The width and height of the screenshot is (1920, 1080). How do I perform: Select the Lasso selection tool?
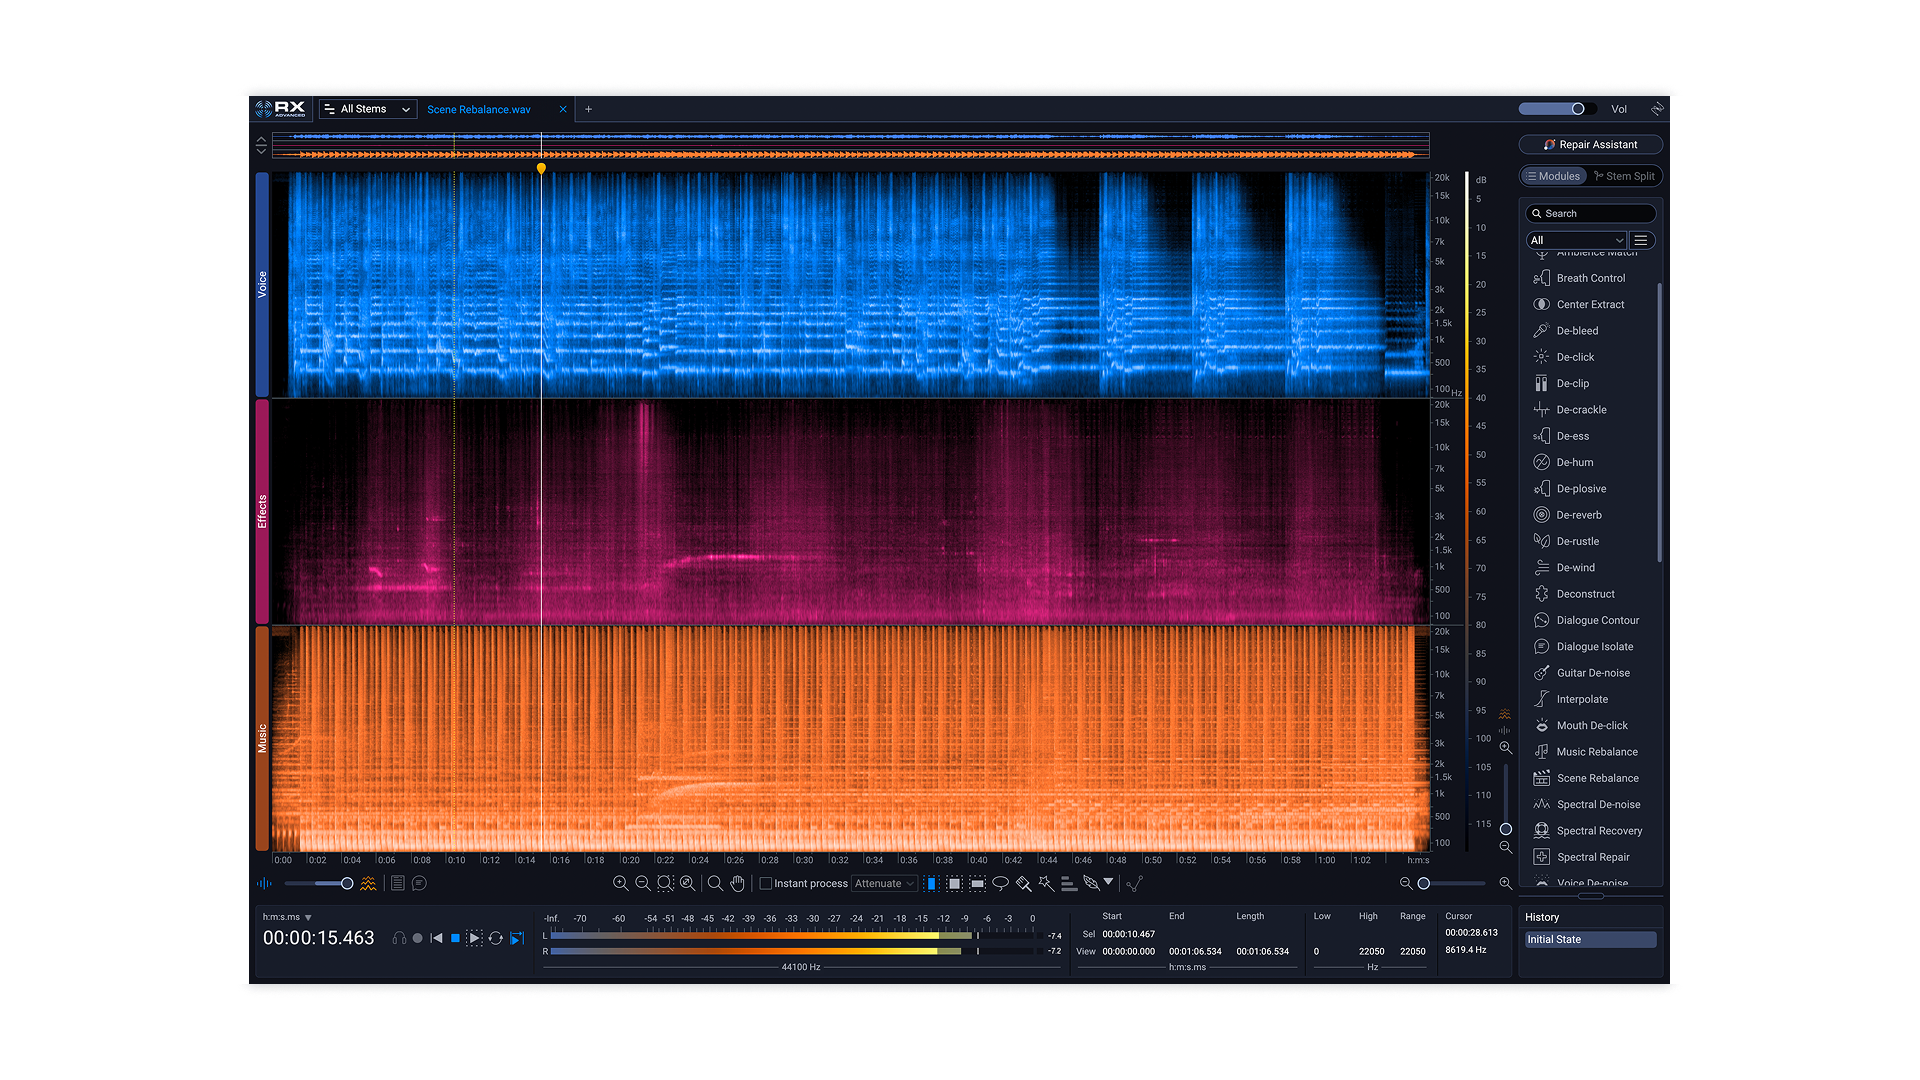coord(1000,884)
